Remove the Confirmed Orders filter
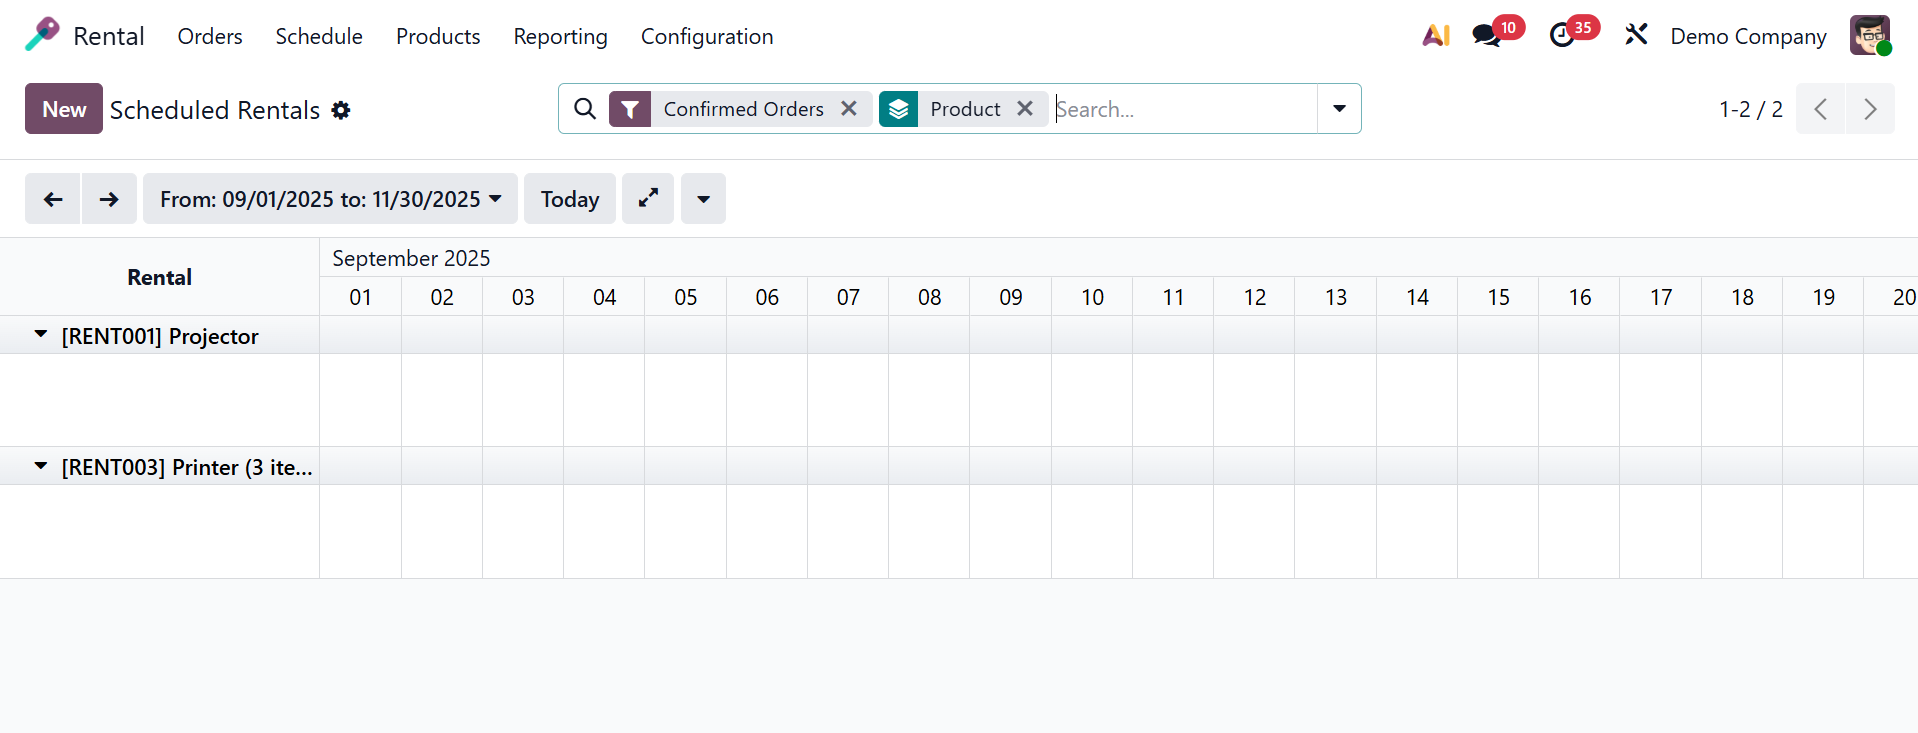The image size is (1918, 733). [849, 108]
